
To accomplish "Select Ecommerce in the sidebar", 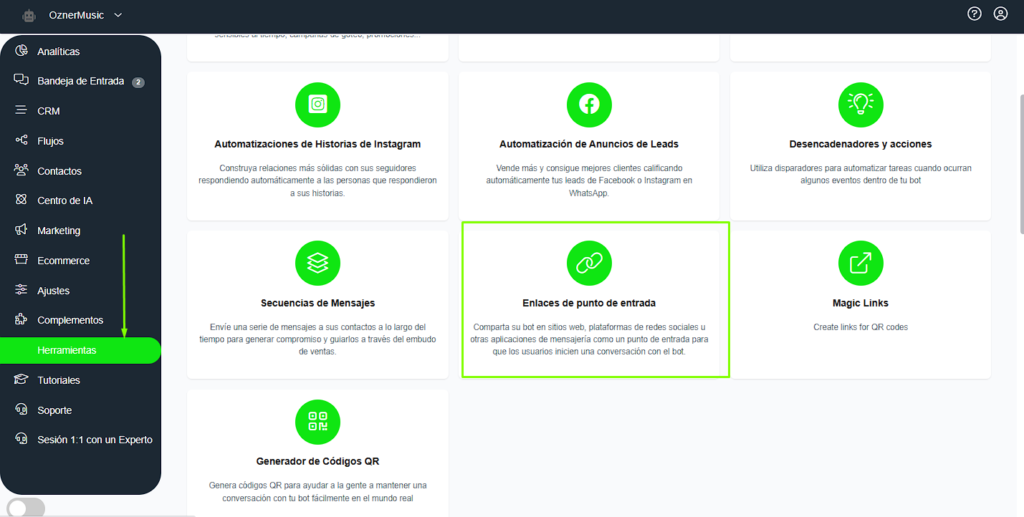I will tap(63, 261).
